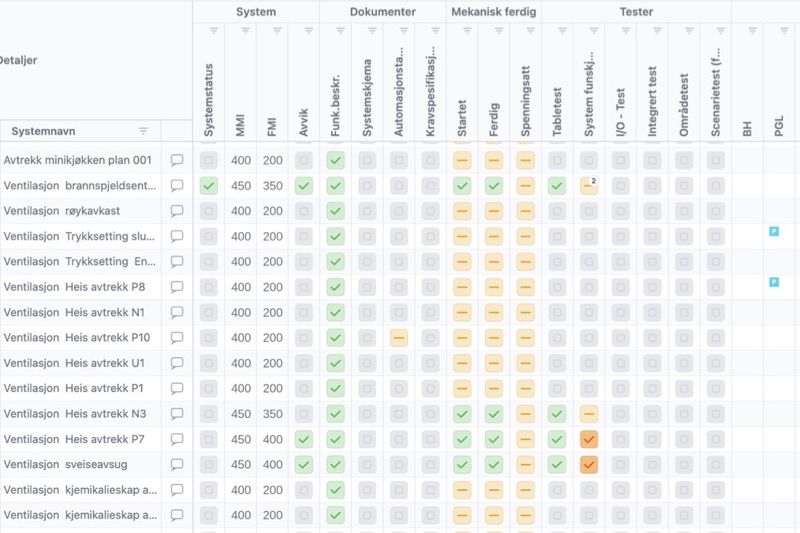Click orange checked System funskj for sveiseavsug
Screen dimensions: 800x533
click(x=589, y=464)
